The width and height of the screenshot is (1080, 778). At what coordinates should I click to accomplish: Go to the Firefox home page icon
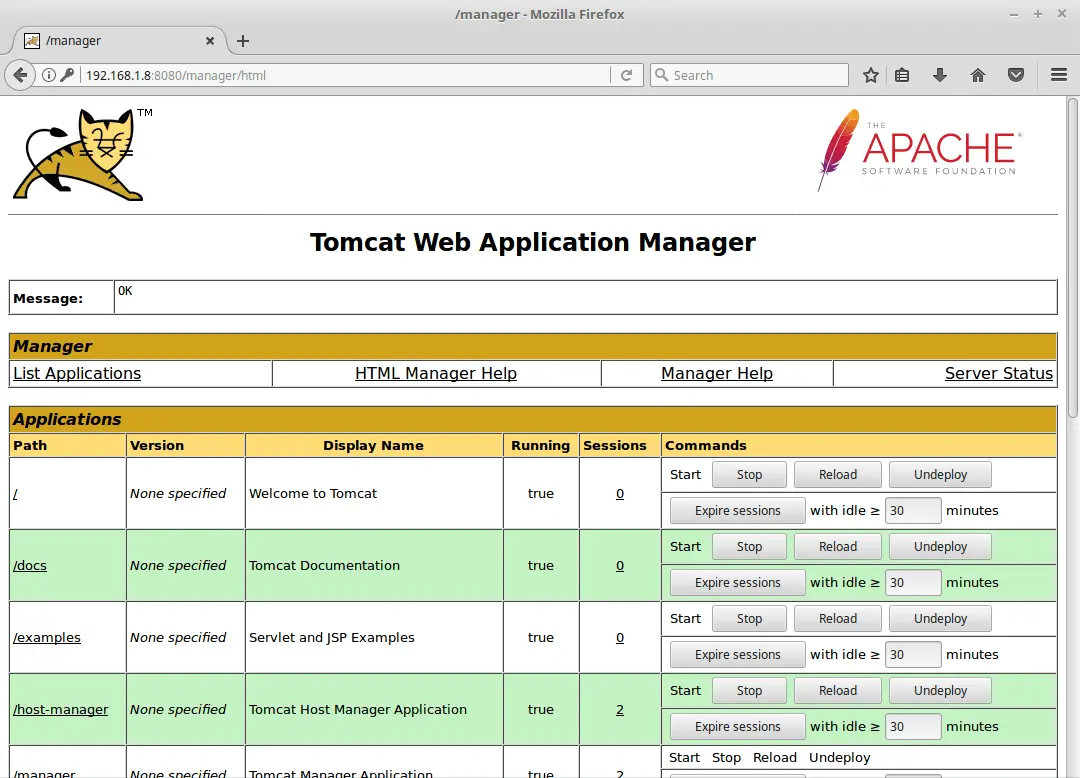tap(978, 75)
